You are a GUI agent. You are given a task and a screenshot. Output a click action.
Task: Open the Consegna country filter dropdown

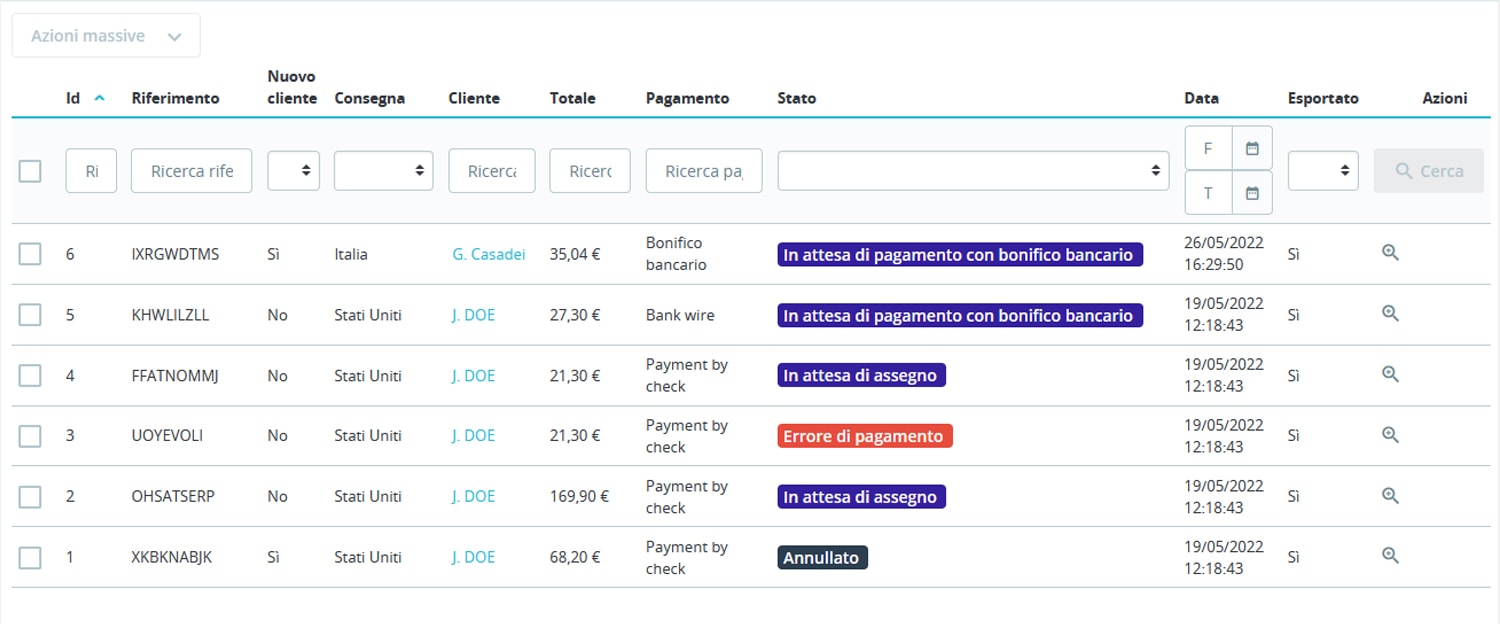click(383, 171)
